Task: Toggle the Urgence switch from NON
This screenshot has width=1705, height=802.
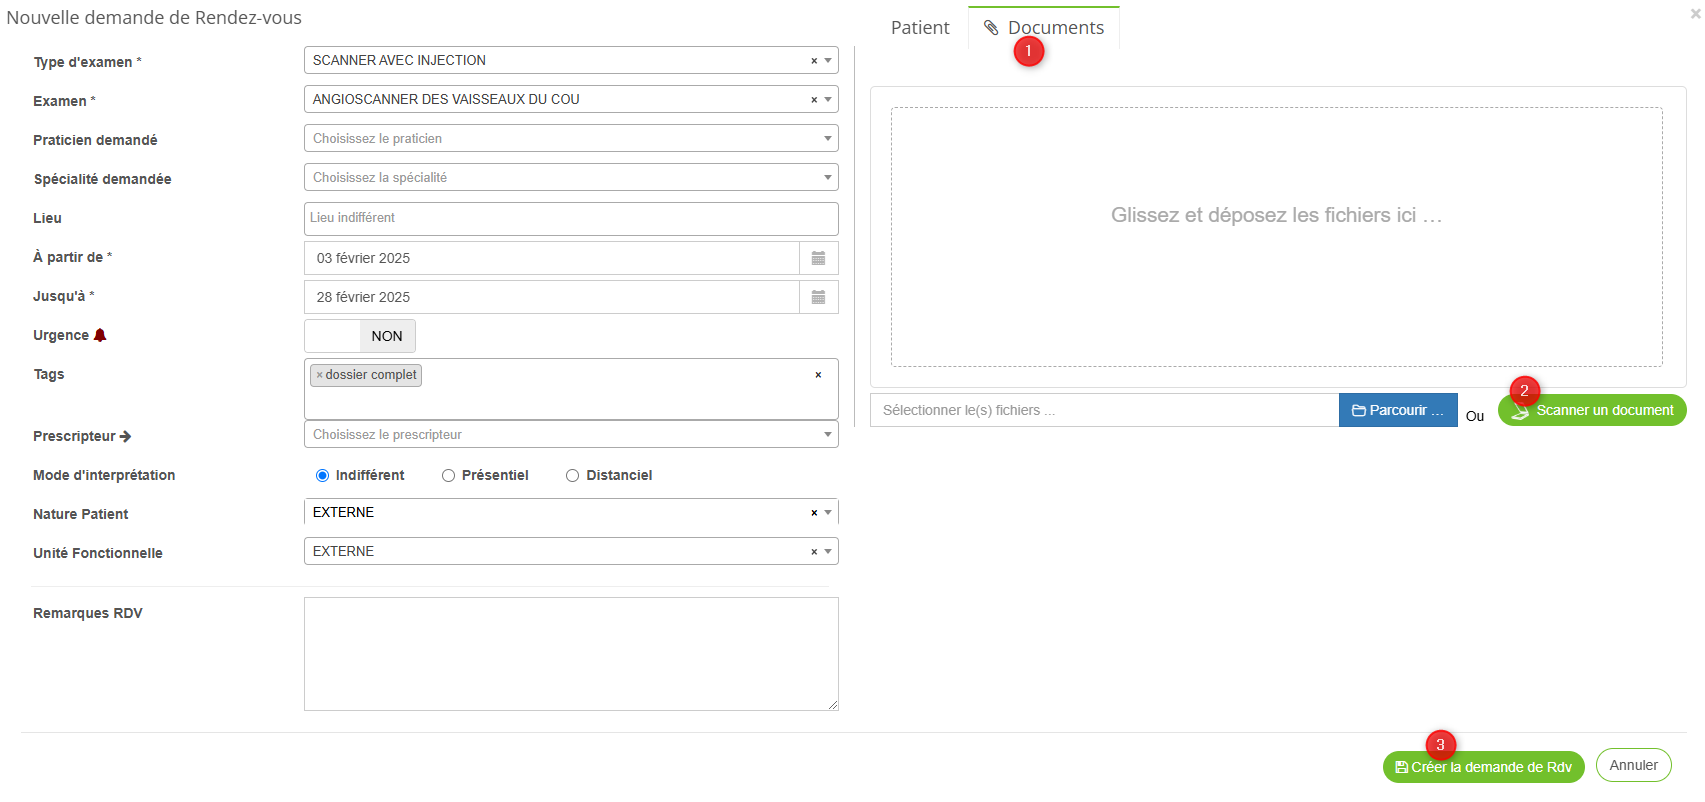Action: (360, 336)
